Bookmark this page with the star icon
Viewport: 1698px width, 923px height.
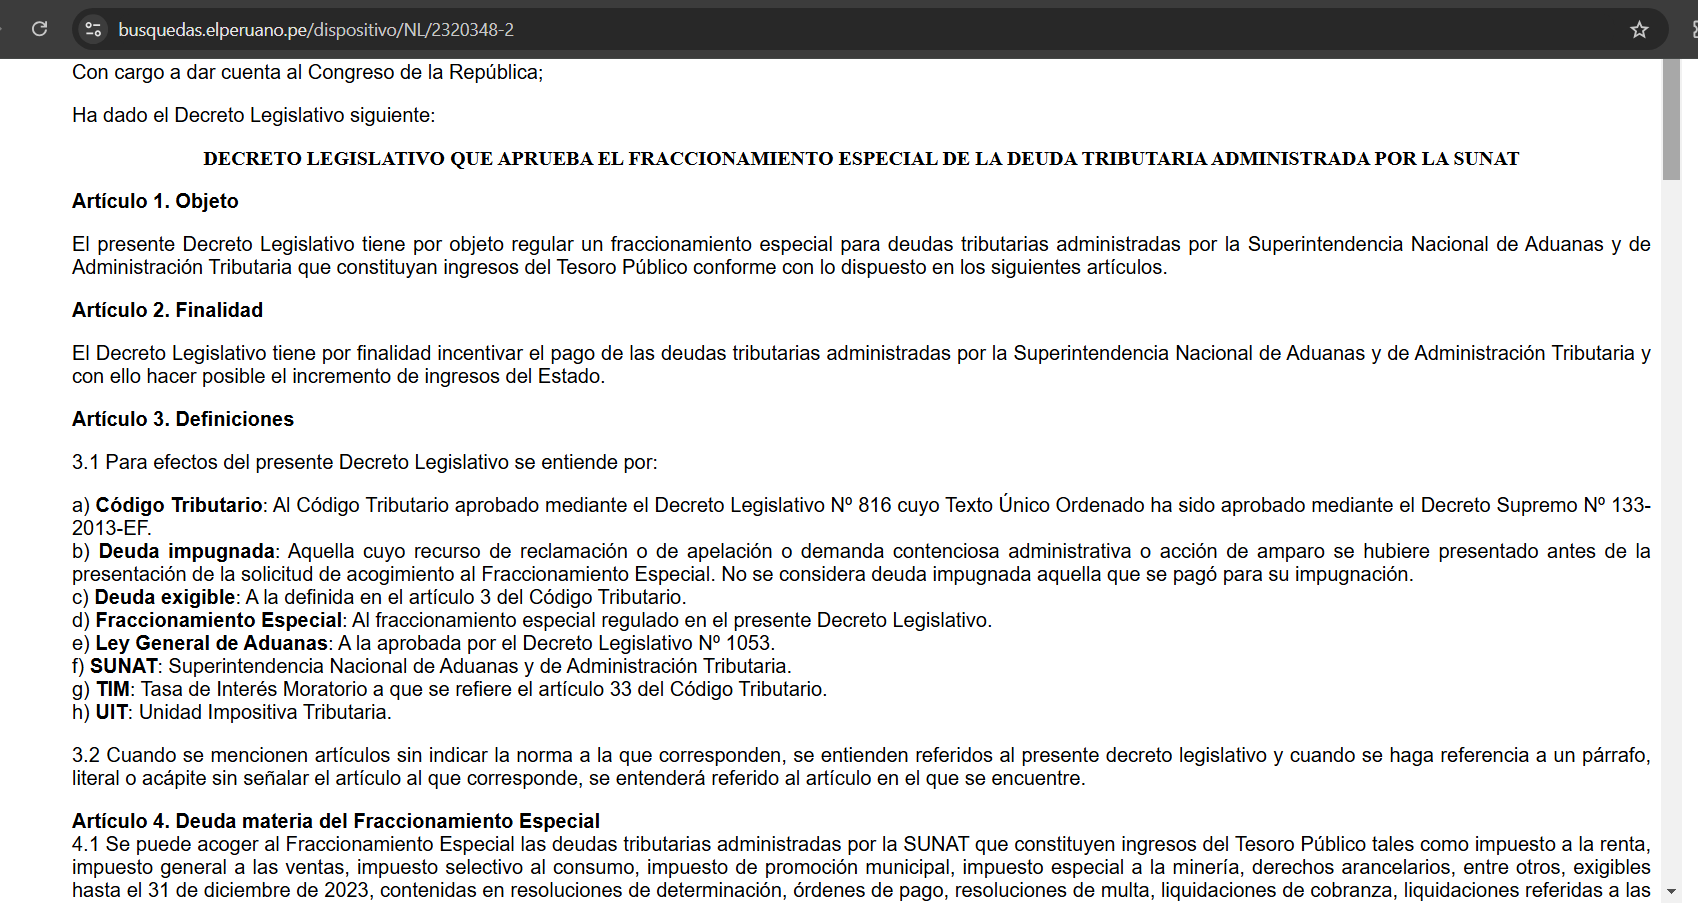point(1639,29)
